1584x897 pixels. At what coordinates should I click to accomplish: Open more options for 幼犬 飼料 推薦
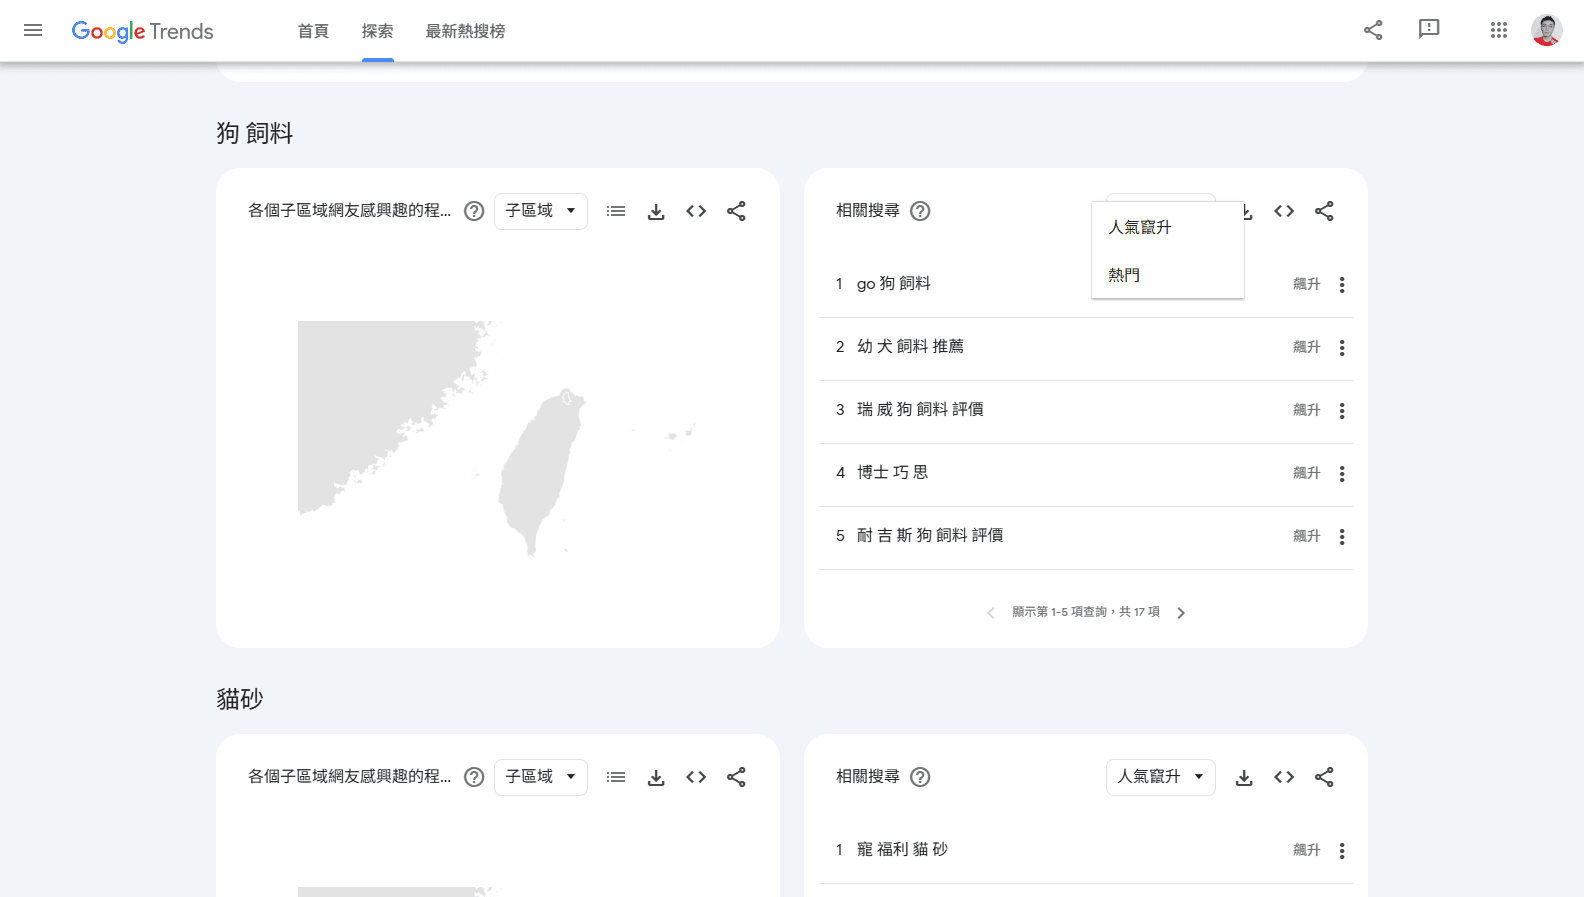pyautogui.click(x=1342, y=348)
